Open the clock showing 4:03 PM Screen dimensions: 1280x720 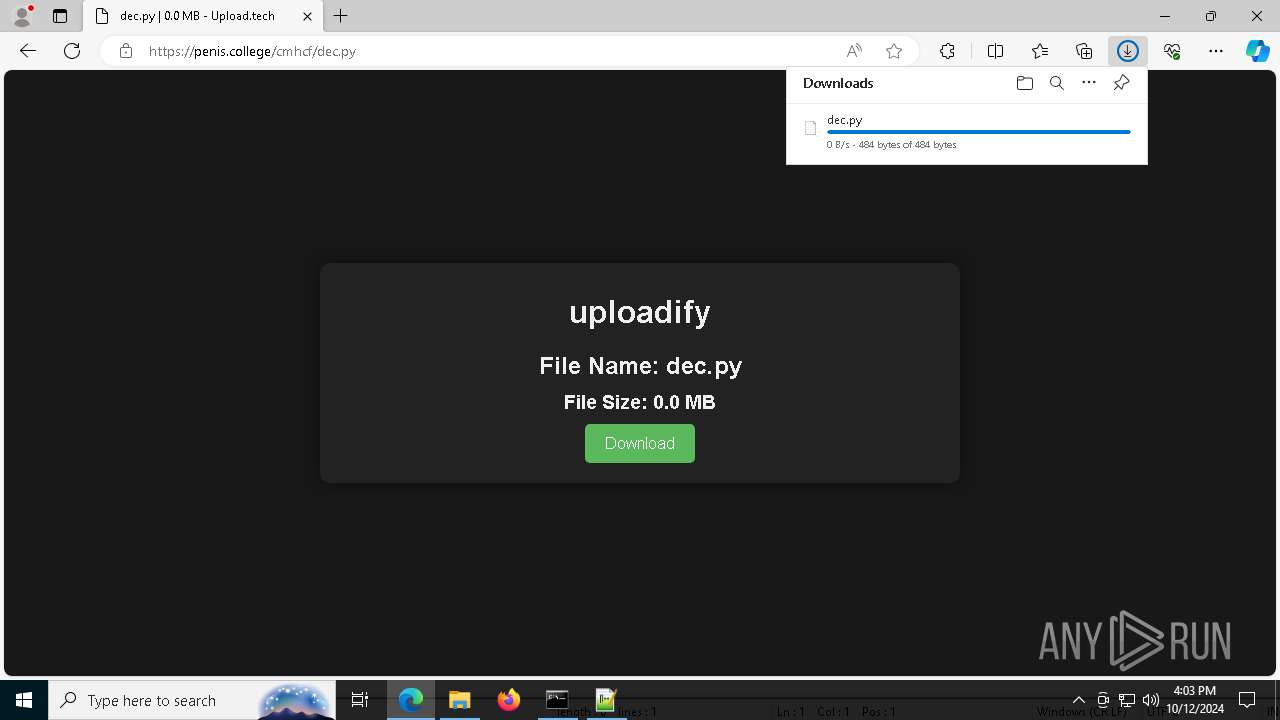click(x=1195, y=700)
